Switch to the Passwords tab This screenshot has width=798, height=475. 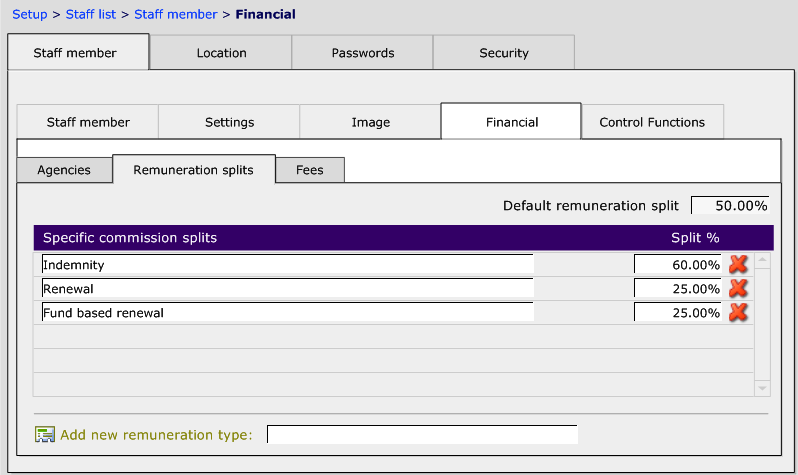coord(363,53)
